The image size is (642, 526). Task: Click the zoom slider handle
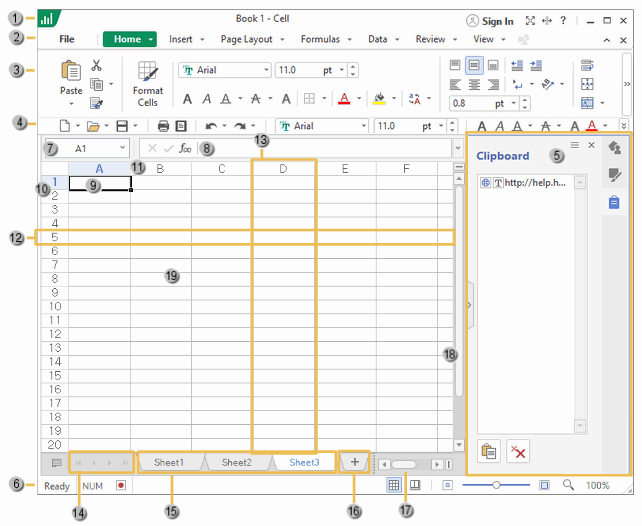(x=496, y=485)
